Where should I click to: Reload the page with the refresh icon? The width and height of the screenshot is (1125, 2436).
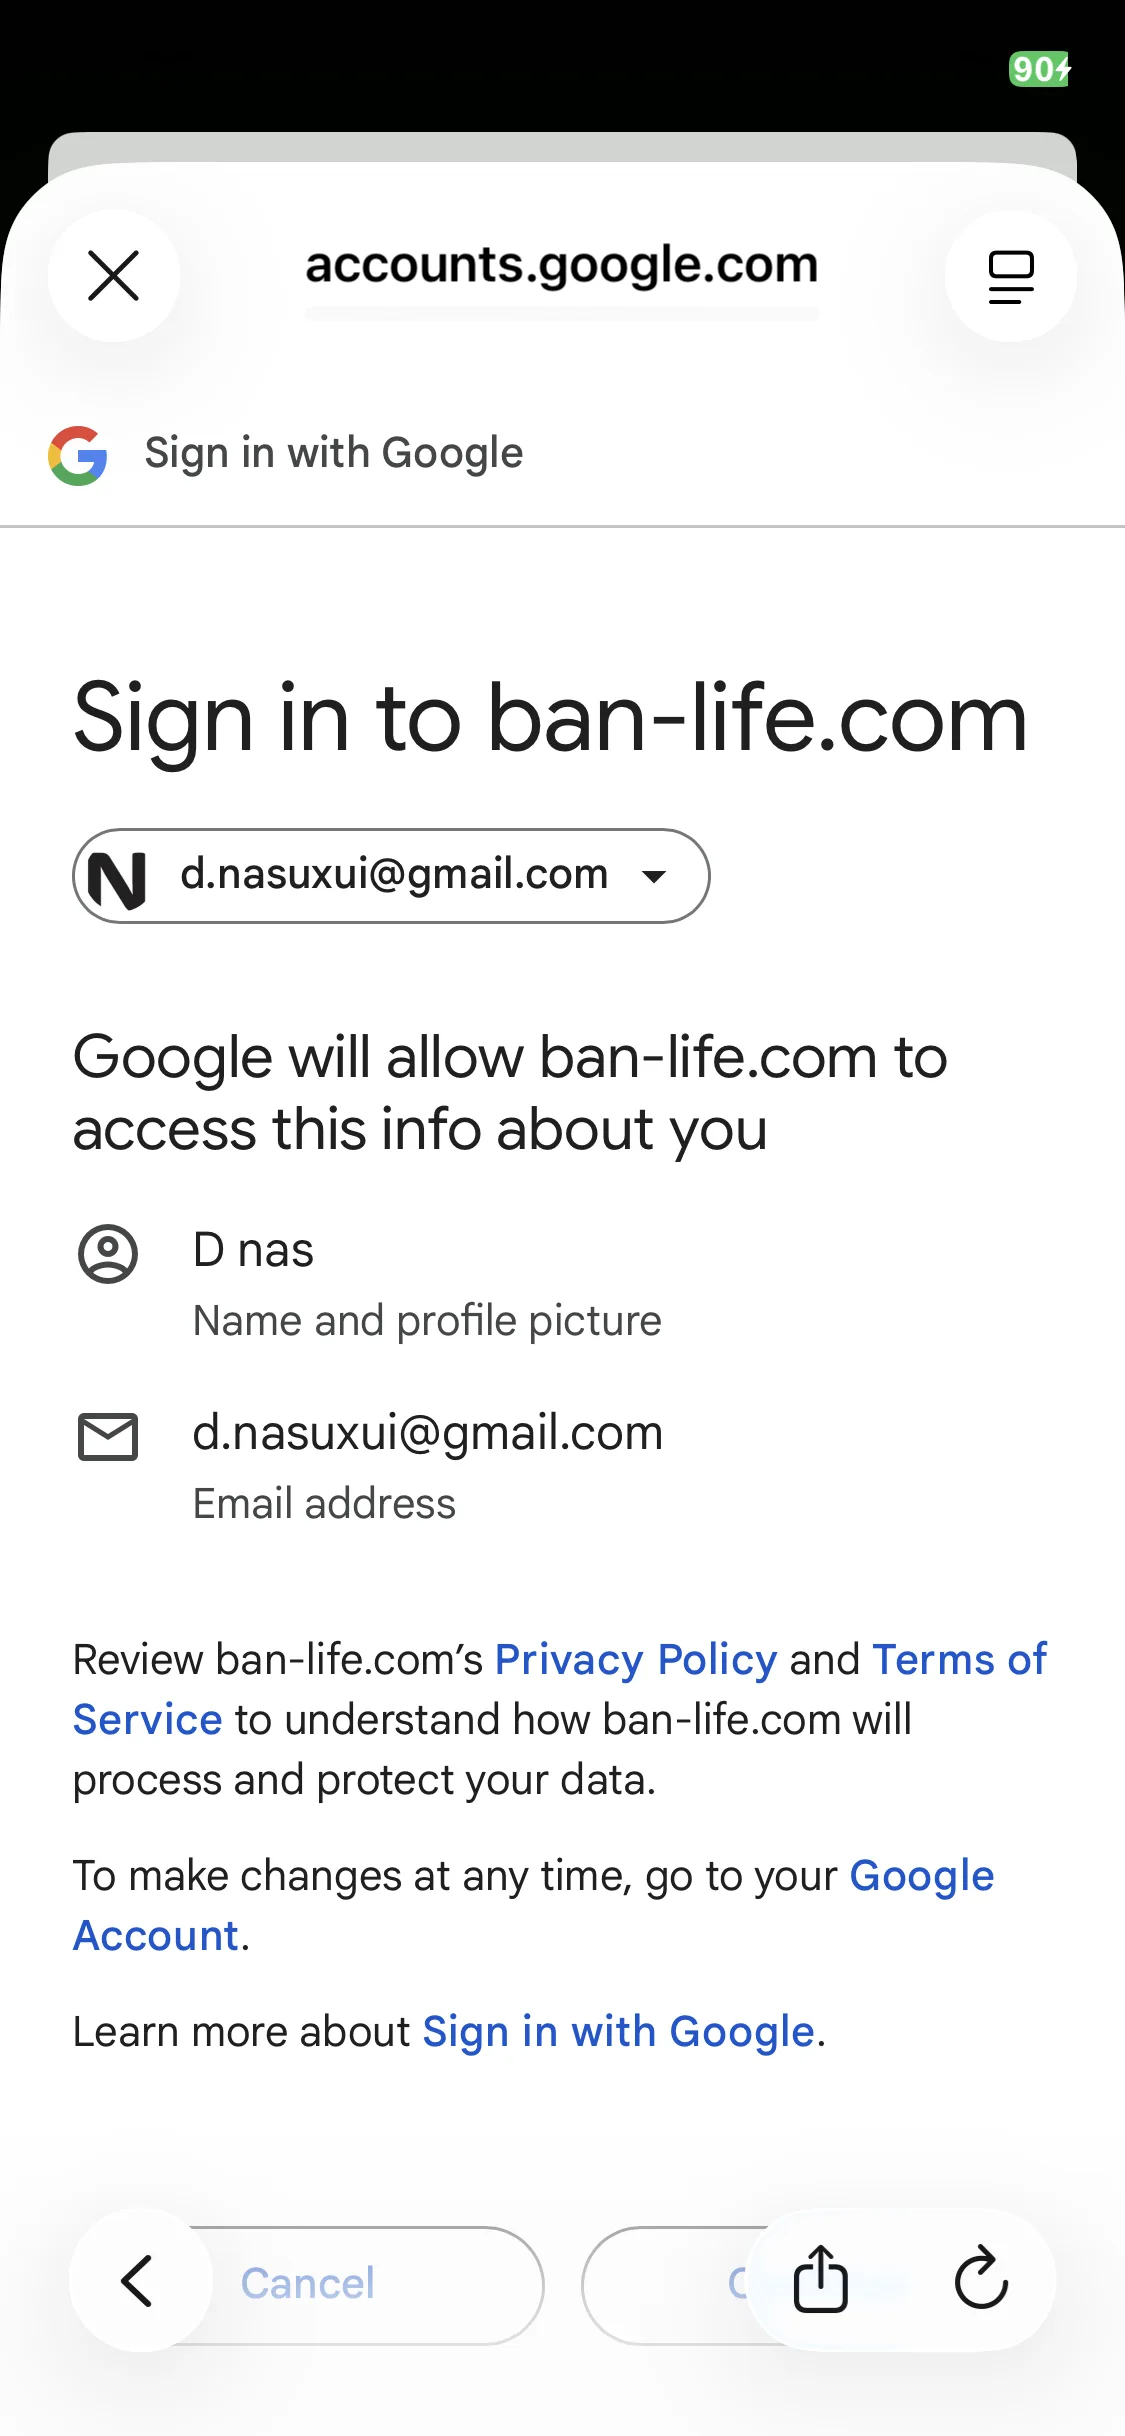click(981, 2279)
